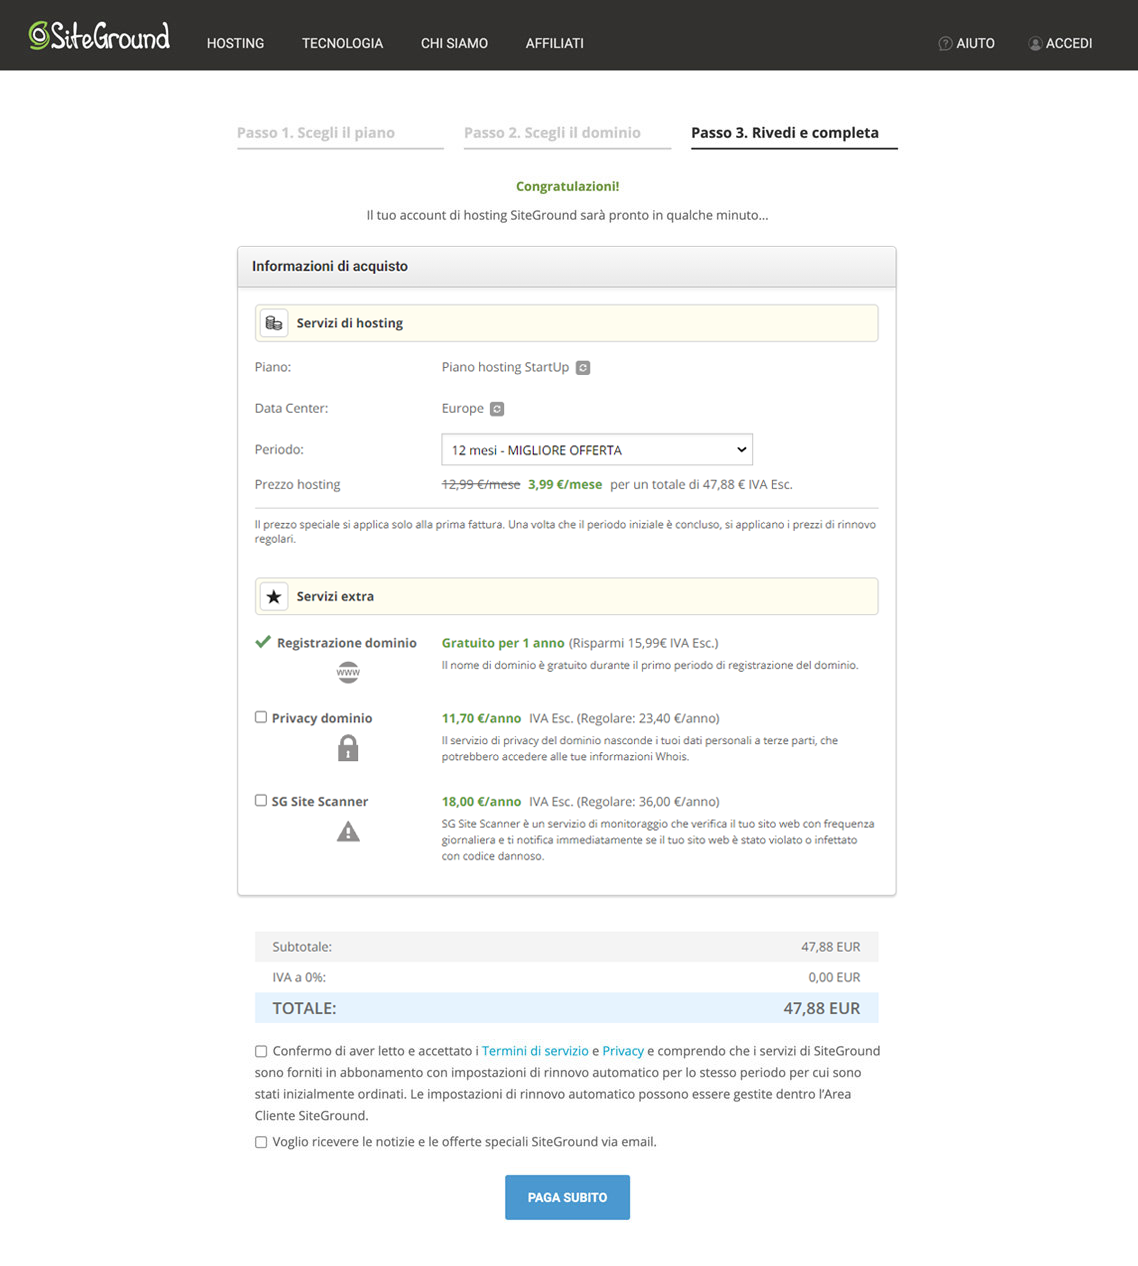Click the TOTALE '47,88 EUR' amount

tap(821, 1008)
